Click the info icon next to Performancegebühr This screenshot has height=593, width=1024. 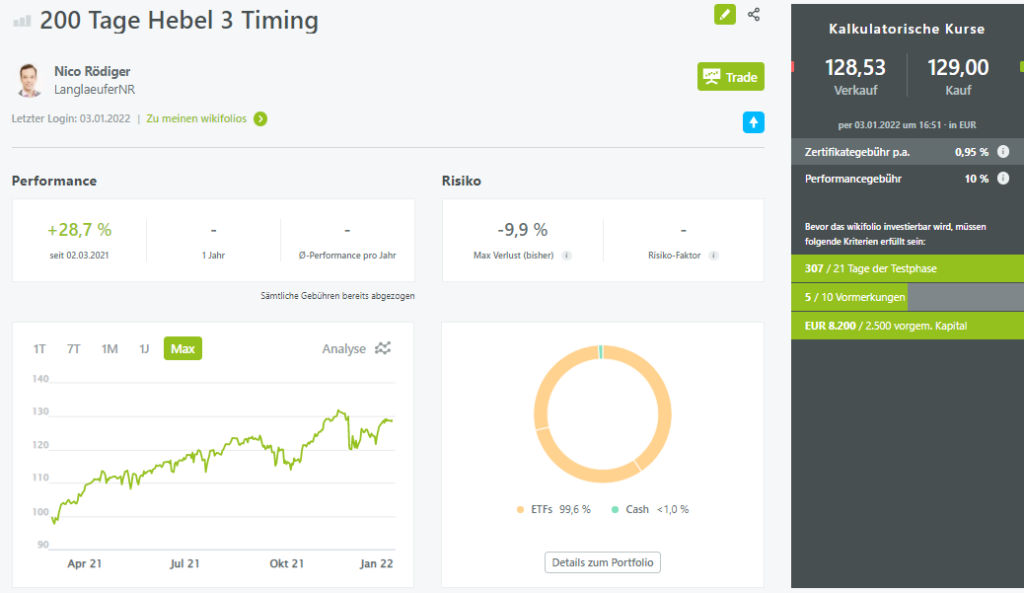[1003, 178]
